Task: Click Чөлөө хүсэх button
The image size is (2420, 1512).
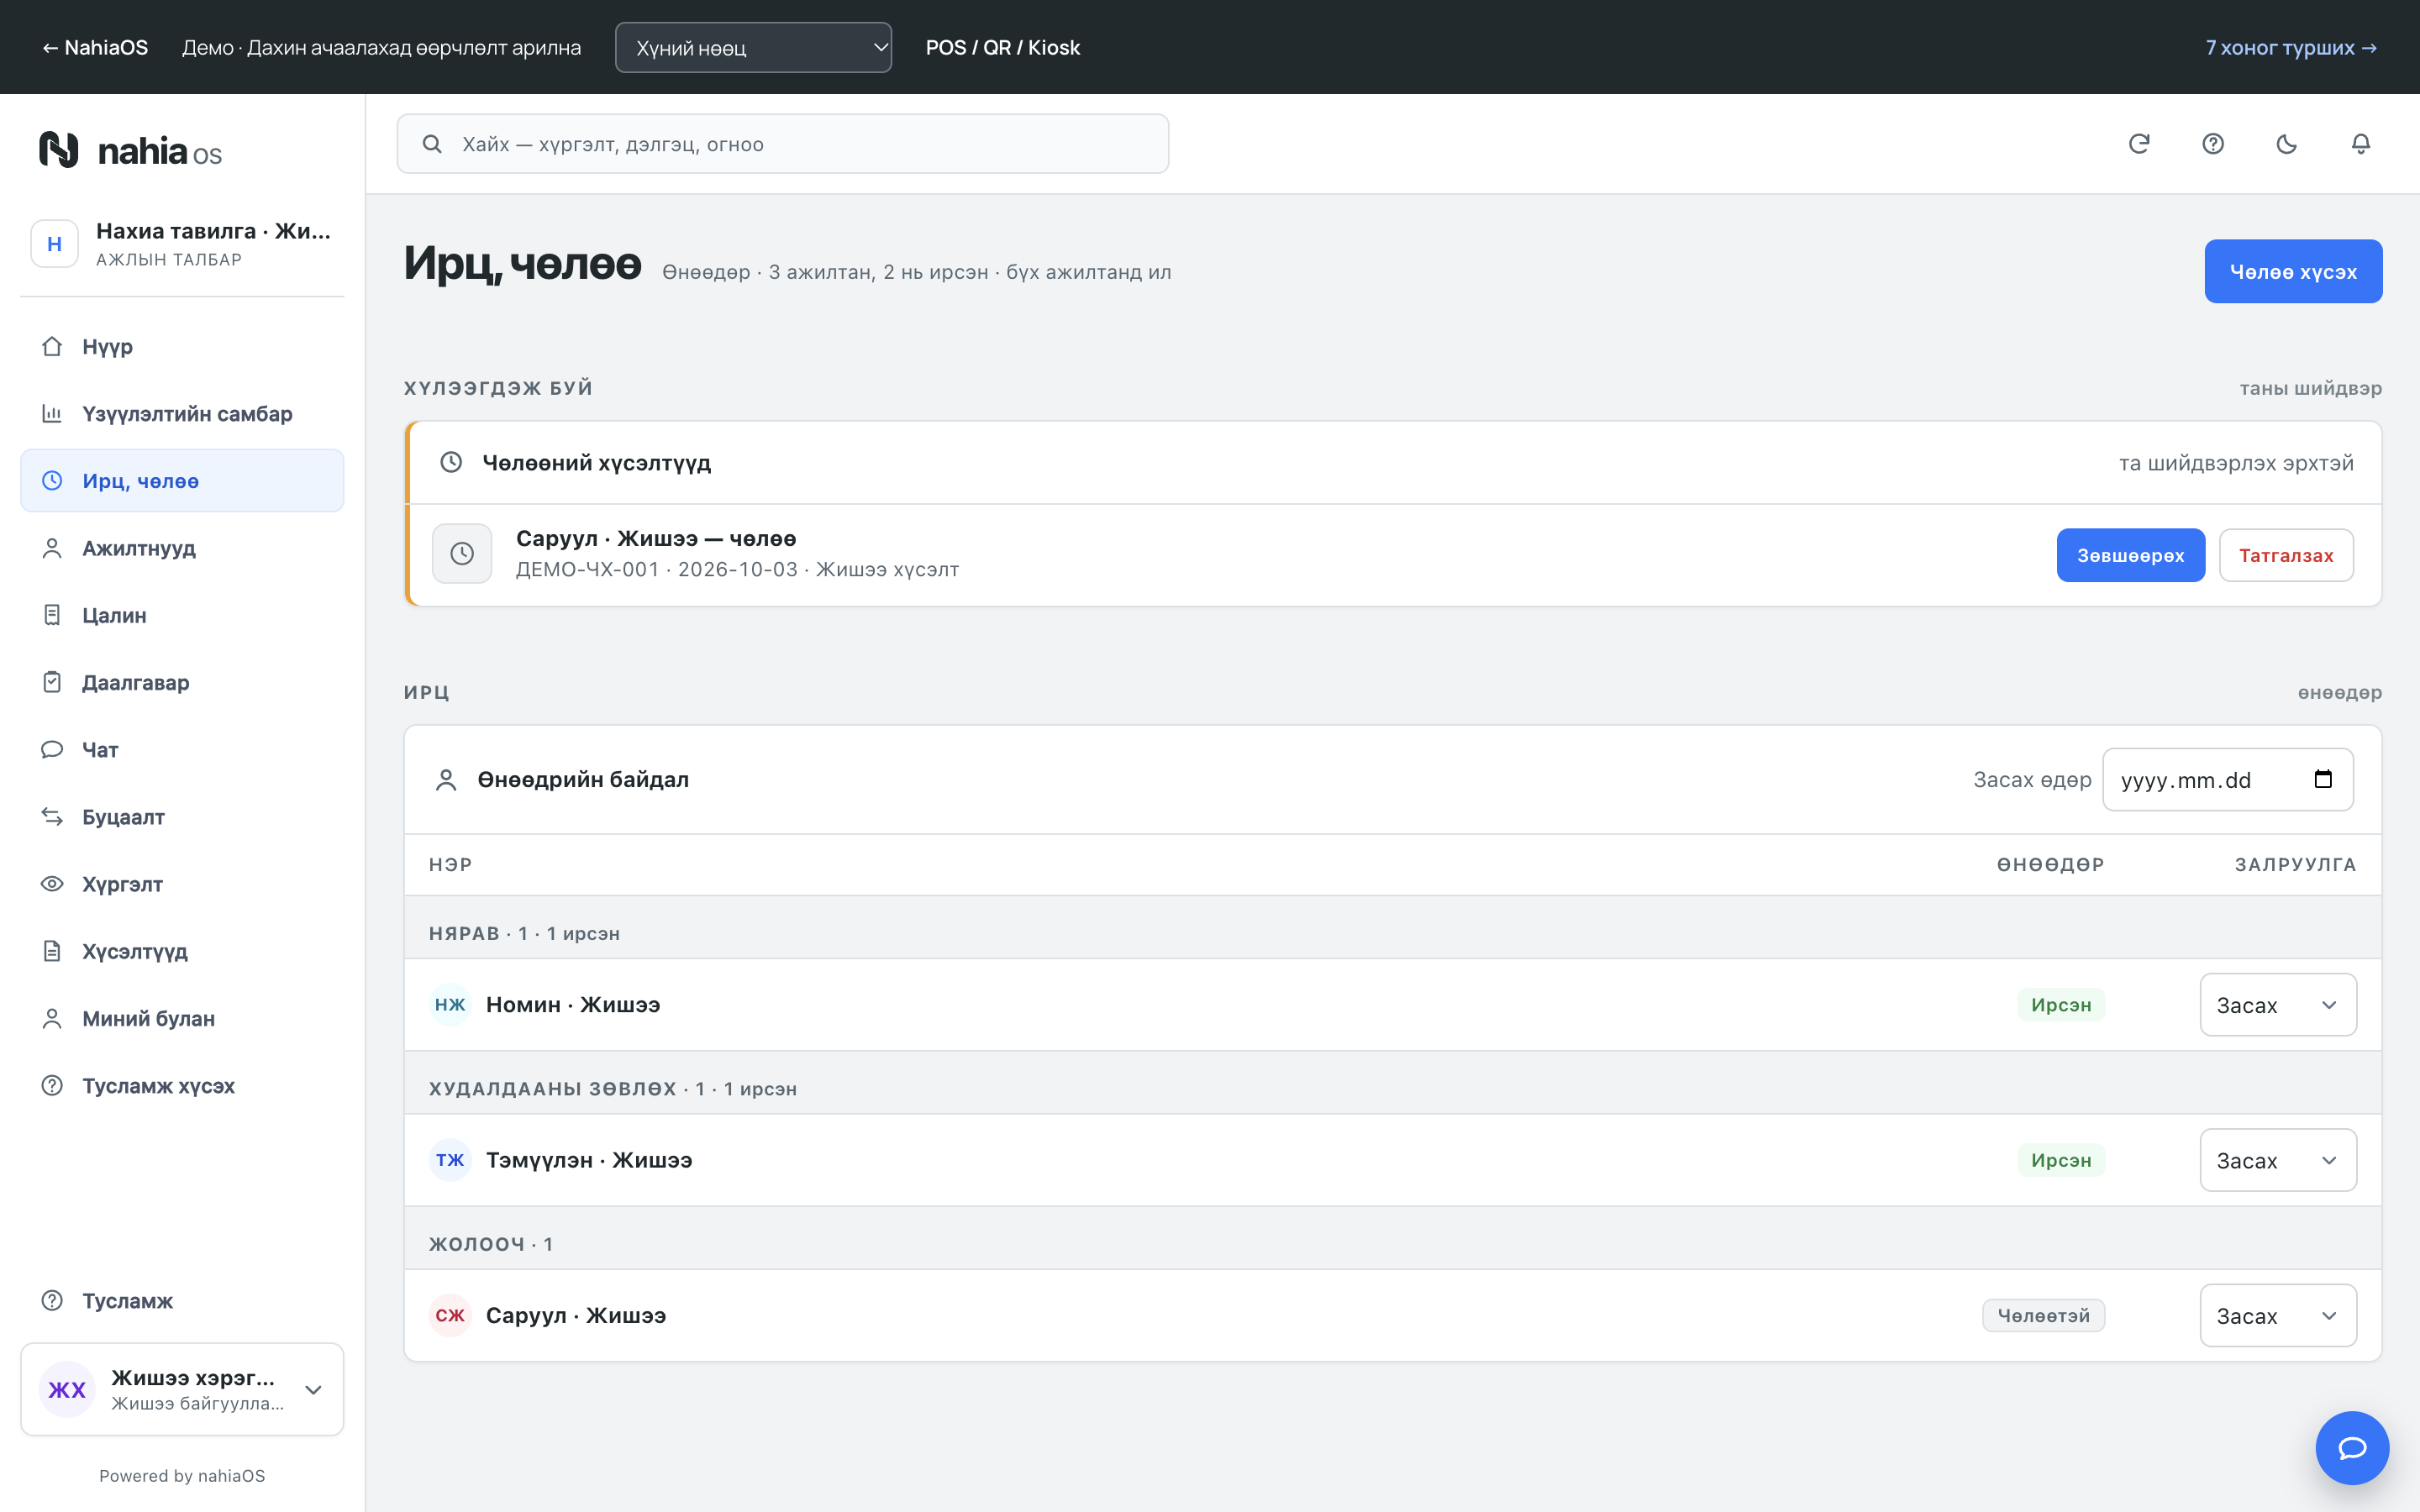Action: [x=2293, y=271]
